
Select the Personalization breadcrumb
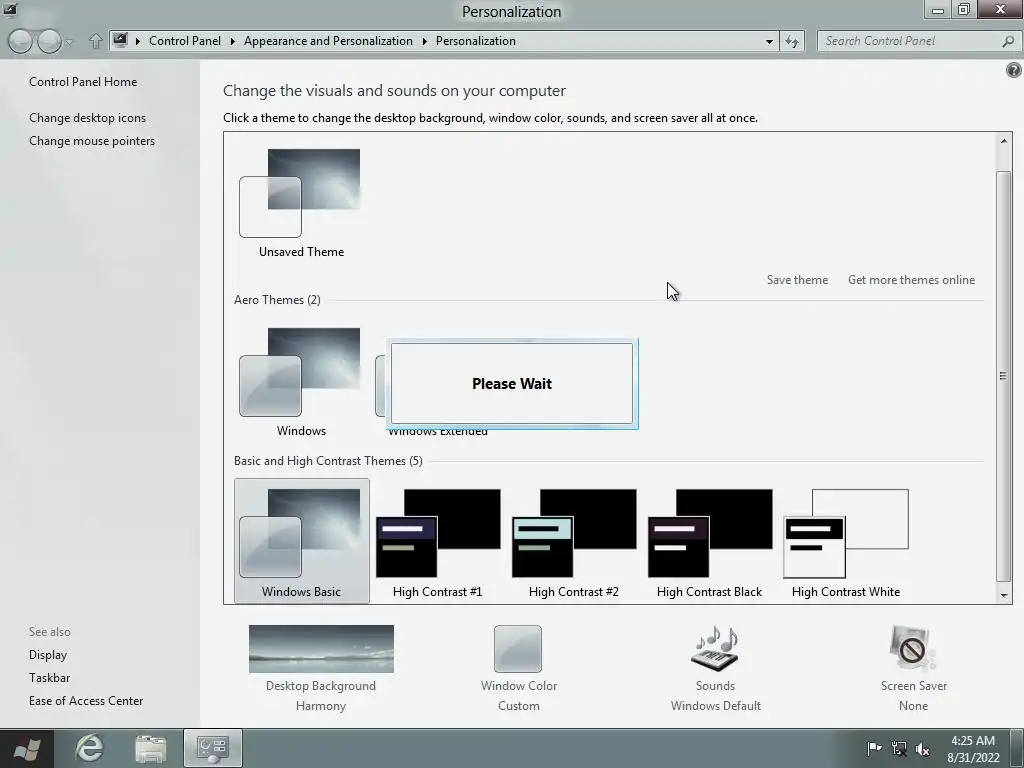(x=475, y=40)
